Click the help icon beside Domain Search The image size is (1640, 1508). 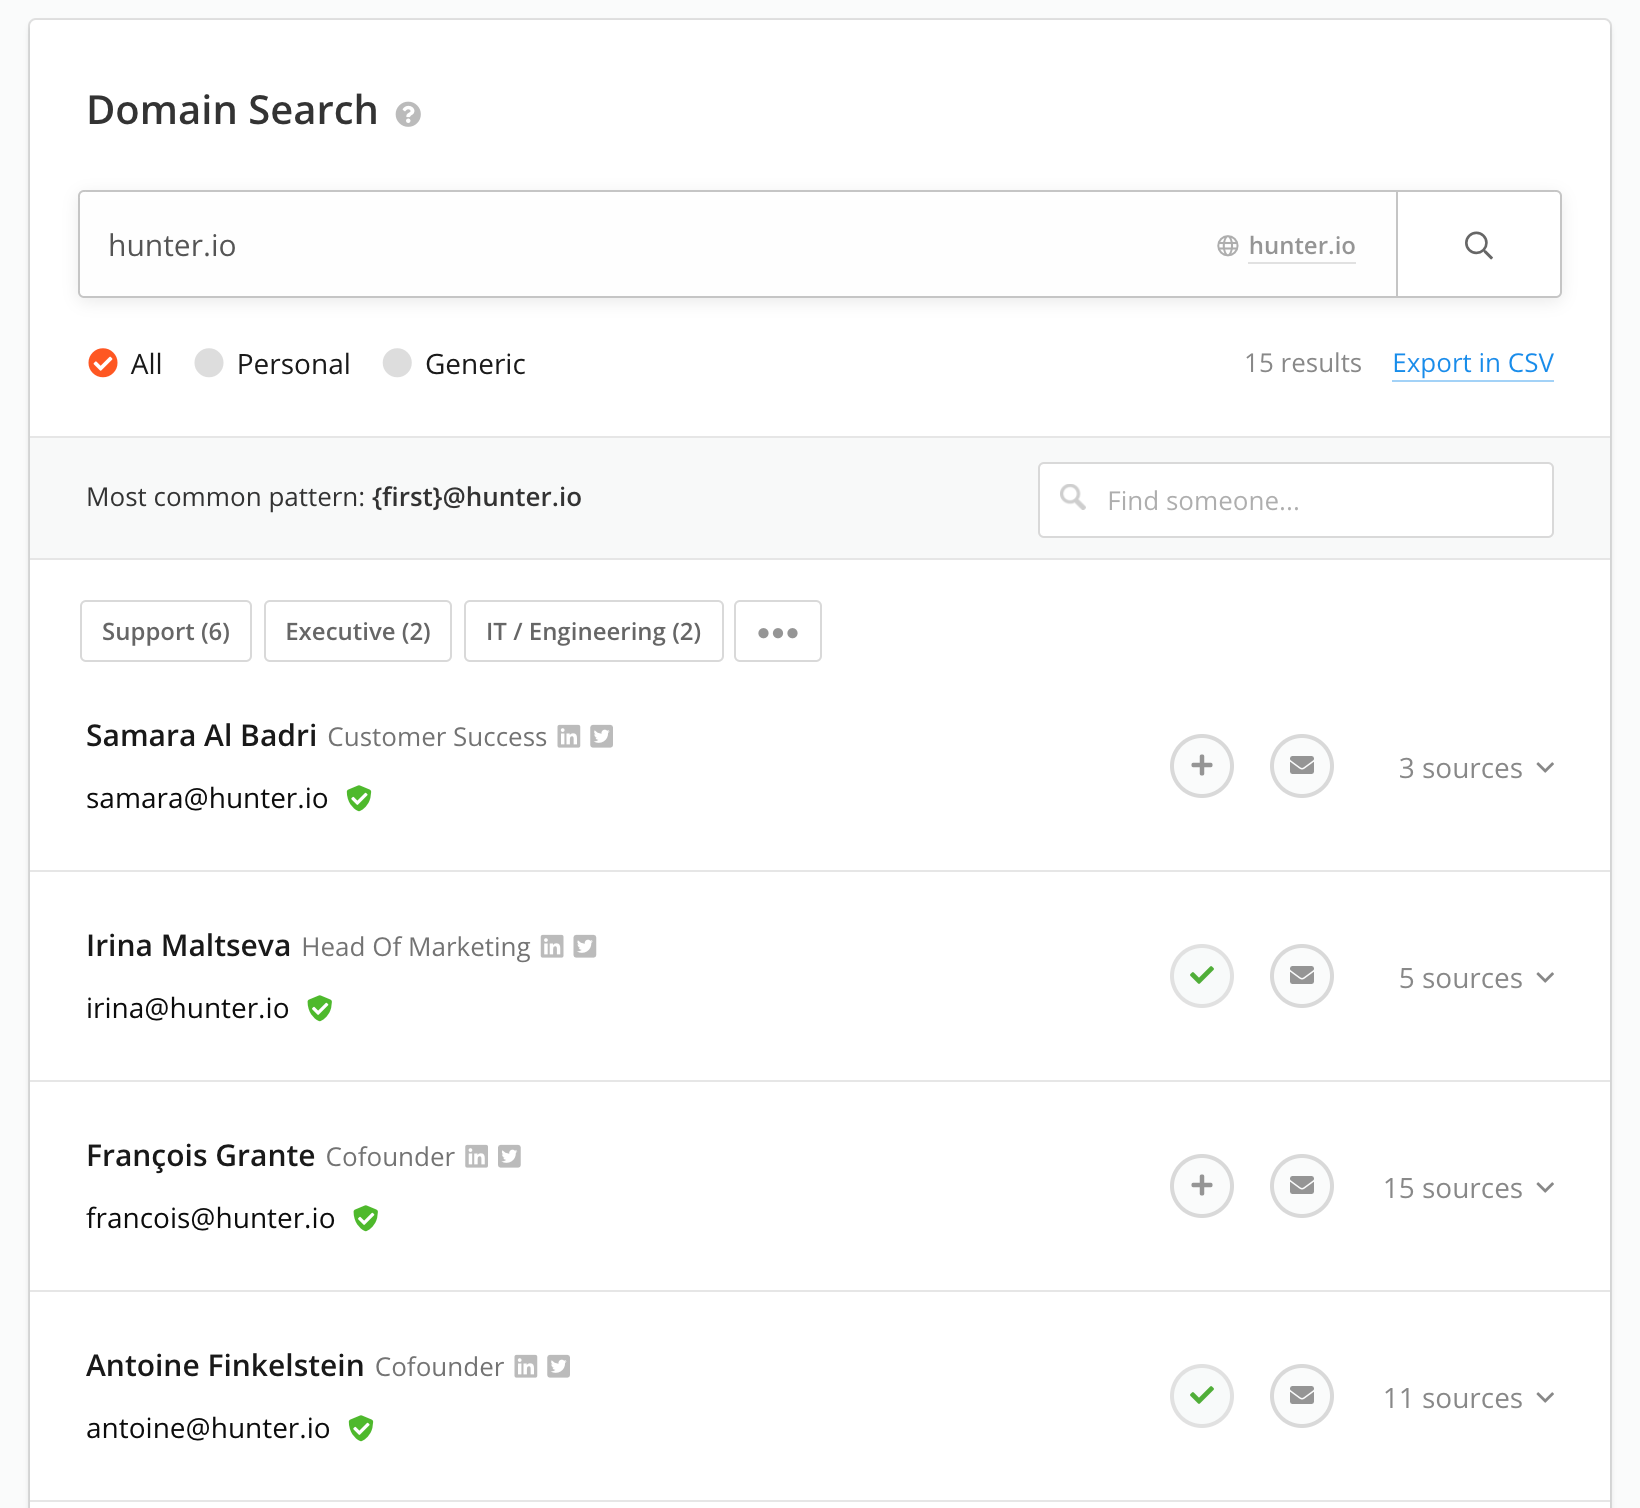click(x=408, y=114)
